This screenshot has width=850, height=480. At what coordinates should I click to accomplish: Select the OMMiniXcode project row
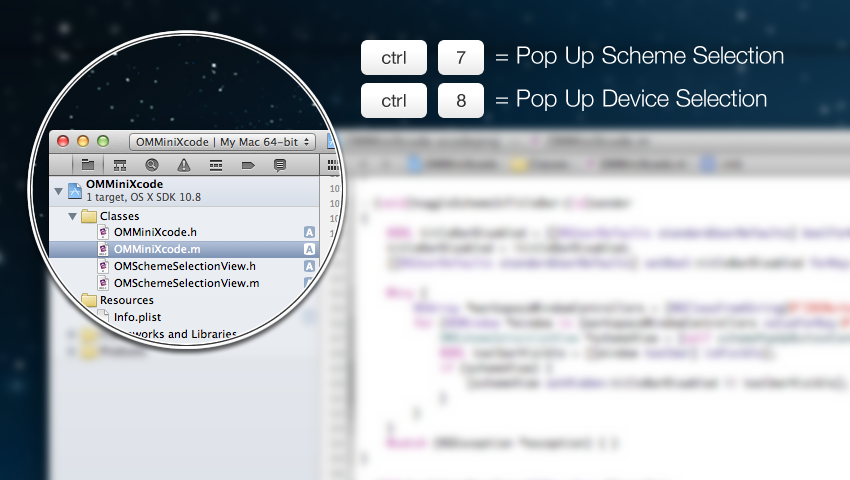coord(184,191)
